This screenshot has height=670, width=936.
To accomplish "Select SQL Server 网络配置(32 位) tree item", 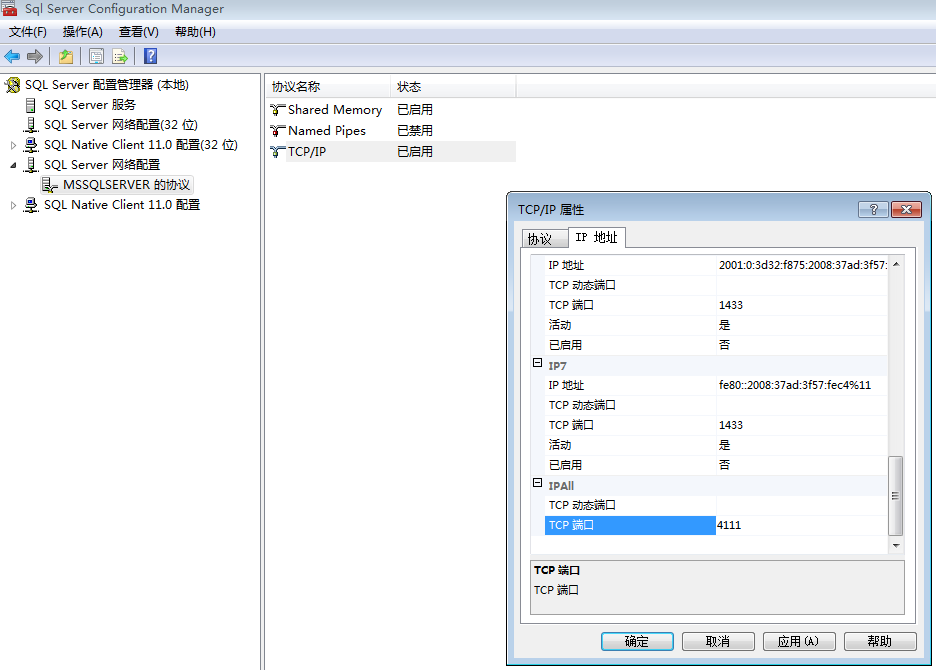I will (x=121, y=125).
